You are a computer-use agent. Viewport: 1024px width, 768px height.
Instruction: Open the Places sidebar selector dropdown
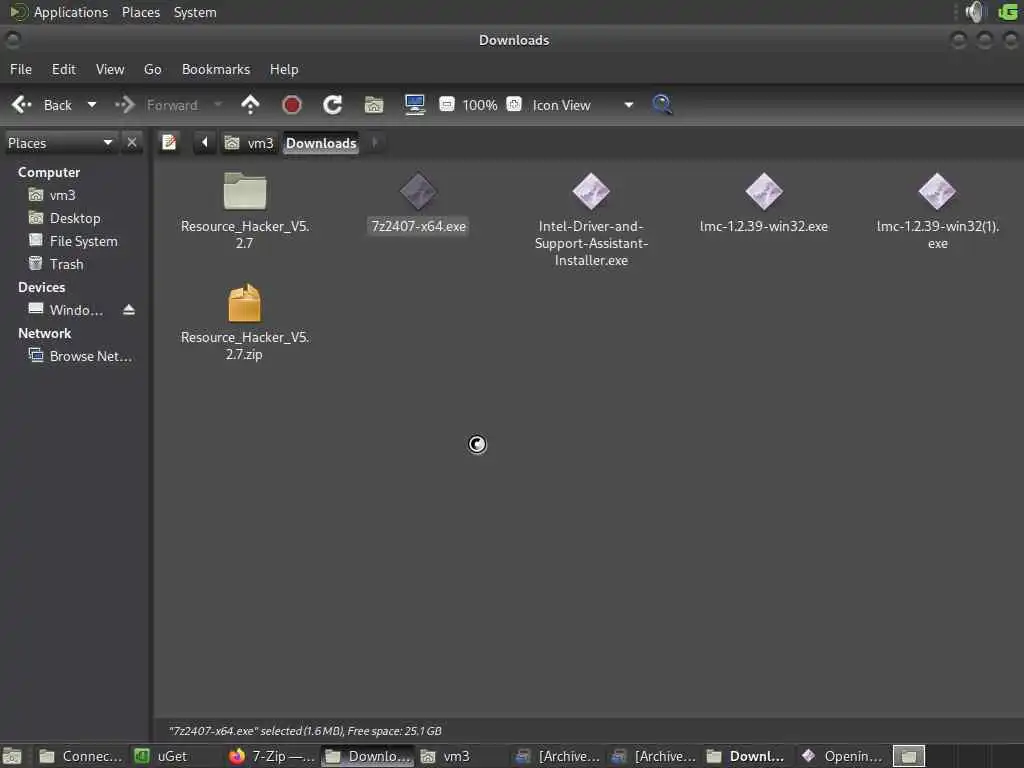pyautogui.click(x=61, y=143)
